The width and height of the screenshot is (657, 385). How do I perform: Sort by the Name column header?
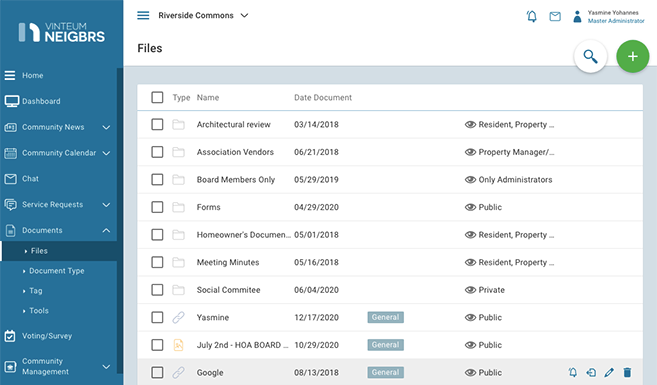[208, 98]
